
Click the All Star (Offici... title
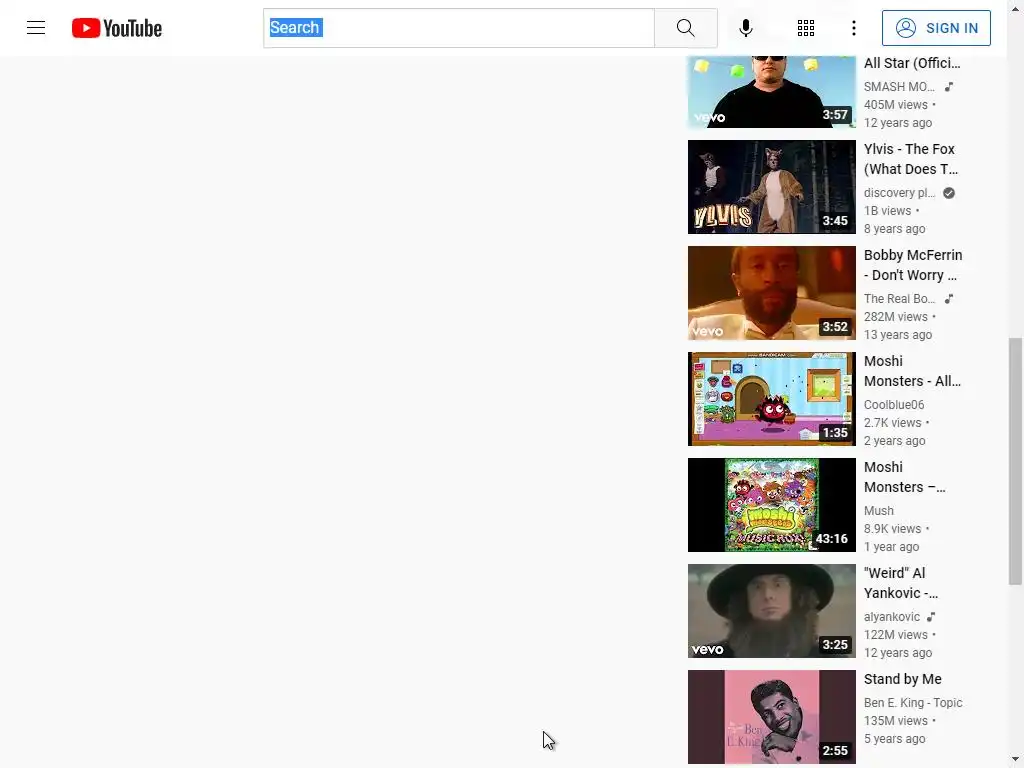(x=912, y=63)
